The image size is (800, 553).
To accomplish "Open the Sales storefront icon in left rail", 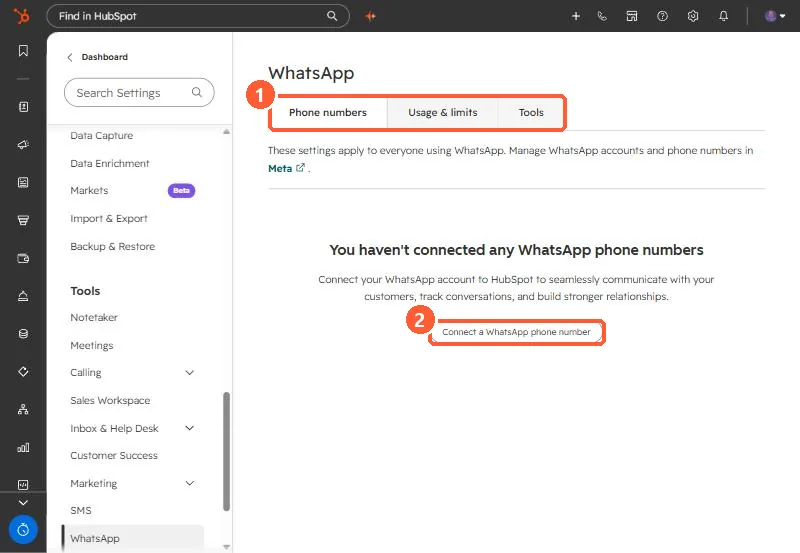I will [x=23, y=220].
